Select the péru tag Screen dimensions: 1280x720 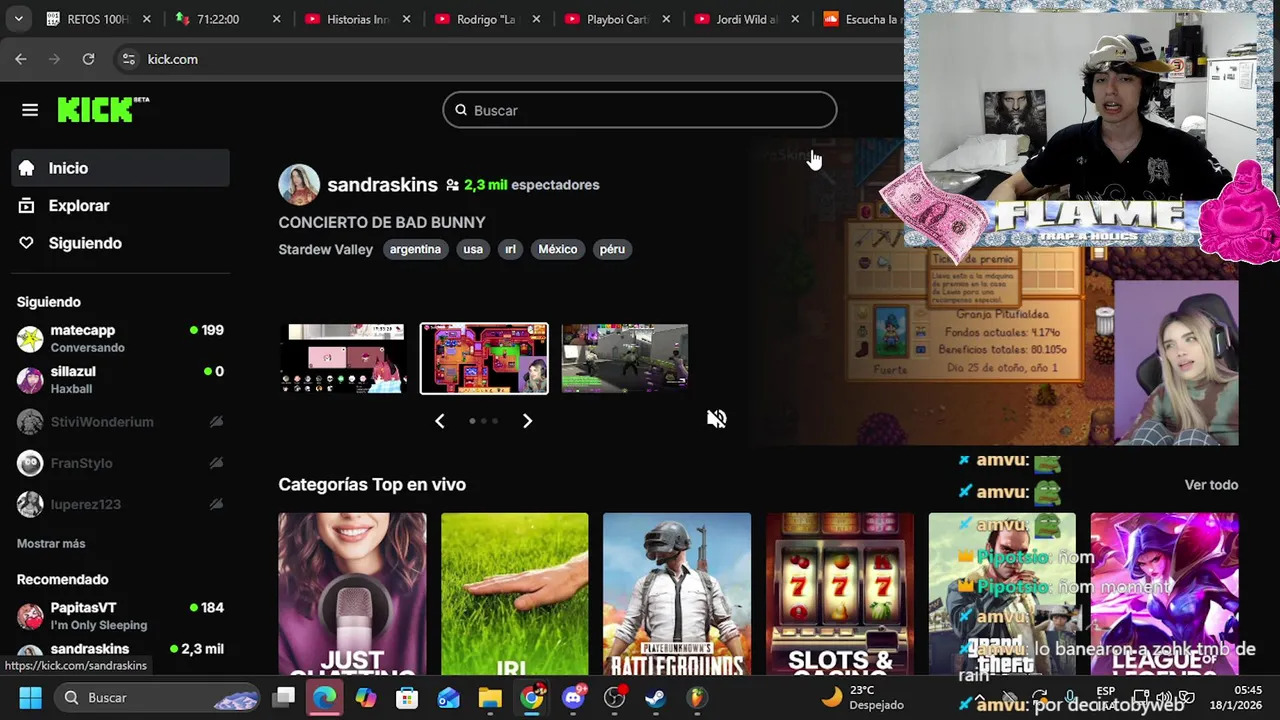pyautogui.click(x=612, y=249)
